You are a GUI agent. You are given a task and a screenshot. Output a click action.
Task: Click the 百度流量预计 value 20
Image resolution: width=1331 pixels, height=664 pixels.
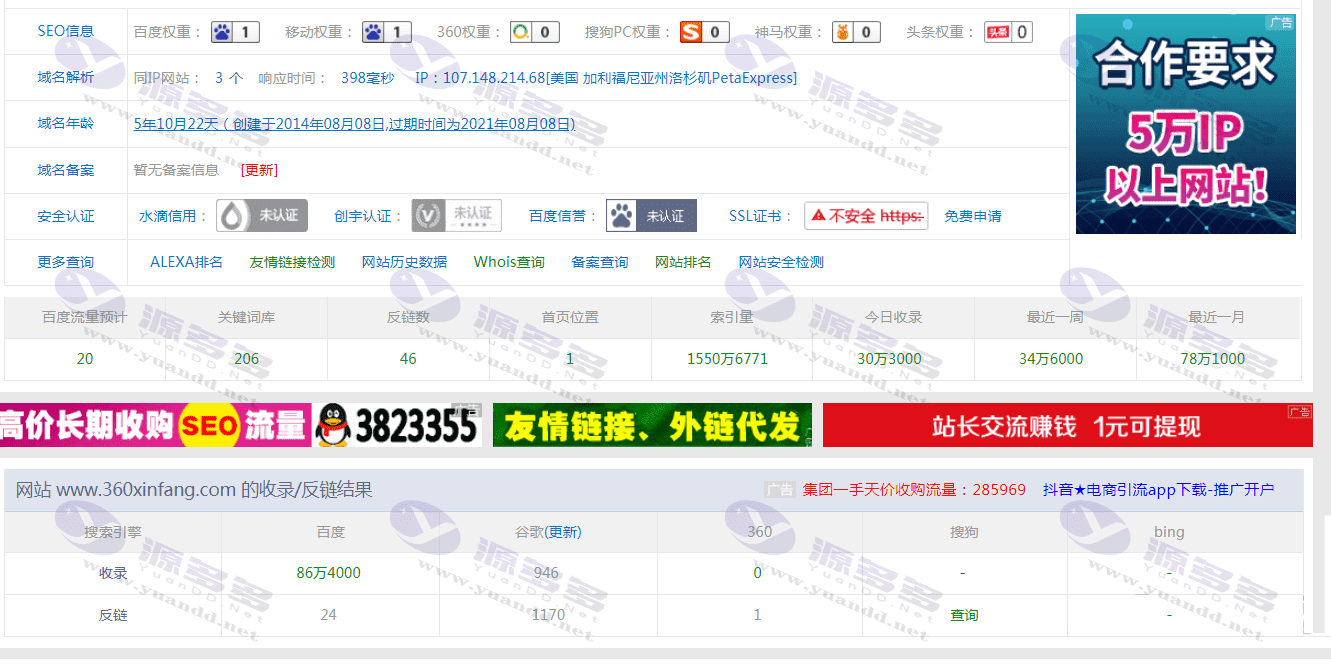pos(85,359)
